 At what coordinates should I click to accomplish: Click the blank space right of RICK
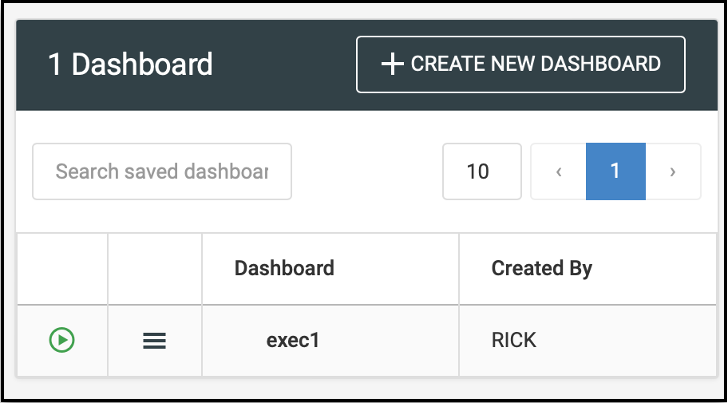click(630, 340)
